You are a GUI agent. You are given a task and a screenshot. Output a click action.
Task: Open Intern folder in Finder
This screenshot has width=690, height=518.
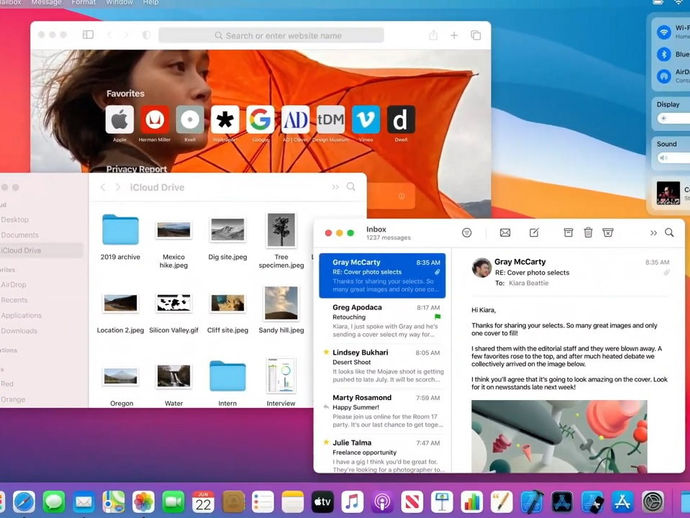click(228, 376)
